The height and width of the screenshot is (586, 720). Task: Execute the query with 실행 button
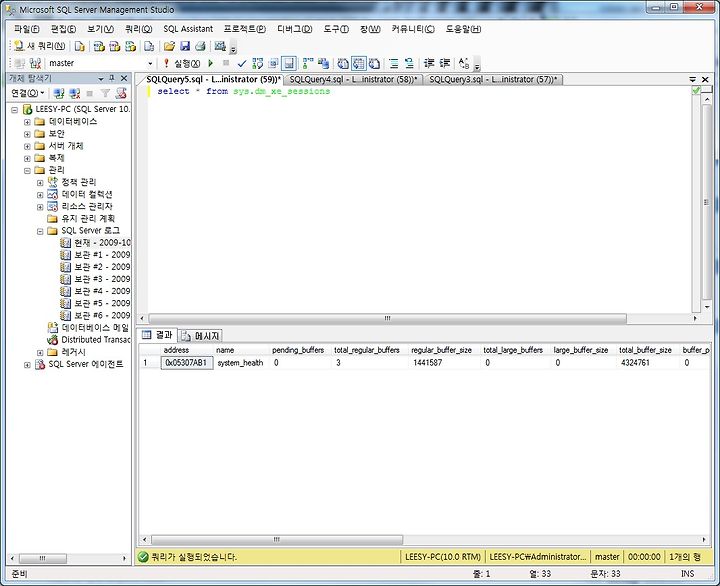[x=182, y=63]
